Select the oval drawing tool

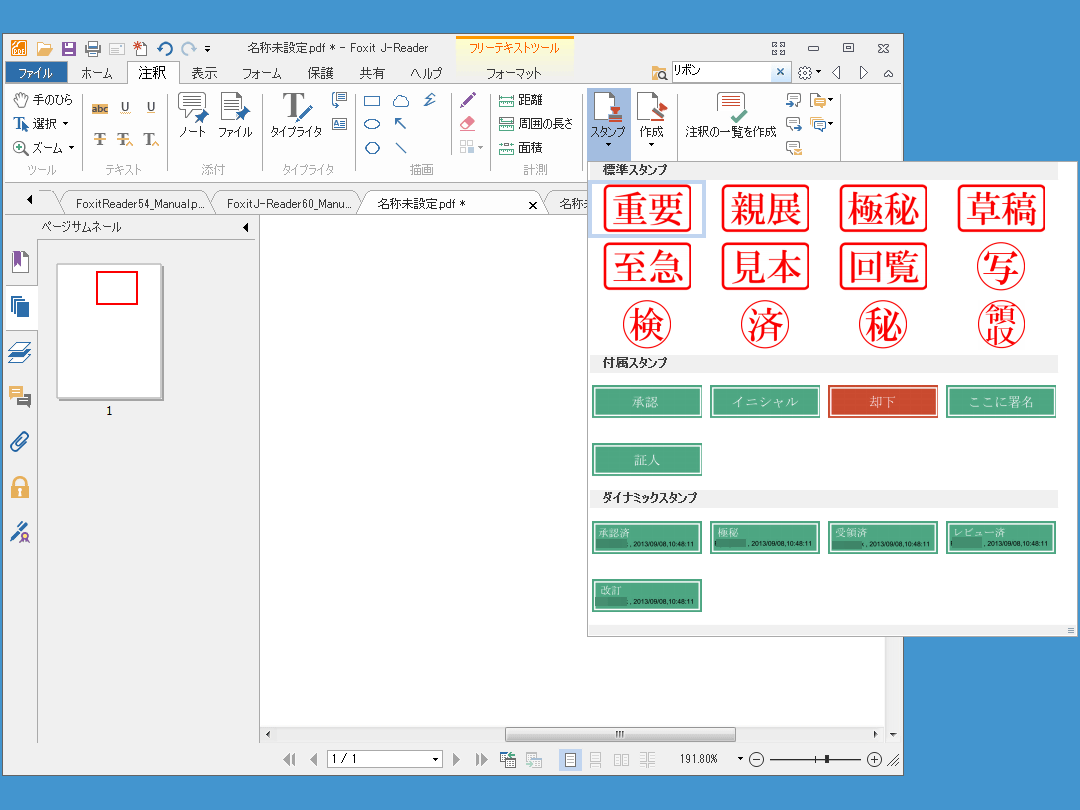[372, 125]
